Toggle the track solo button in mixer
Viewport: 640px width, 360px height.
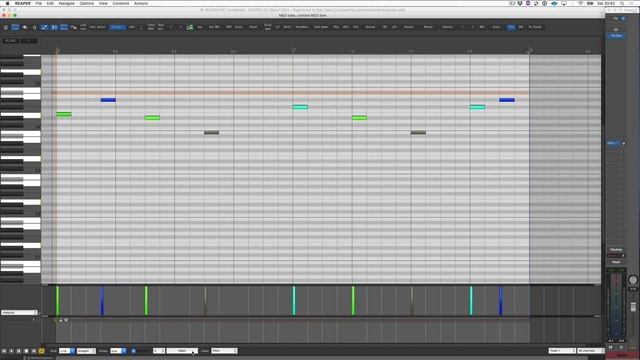(622, 347)
